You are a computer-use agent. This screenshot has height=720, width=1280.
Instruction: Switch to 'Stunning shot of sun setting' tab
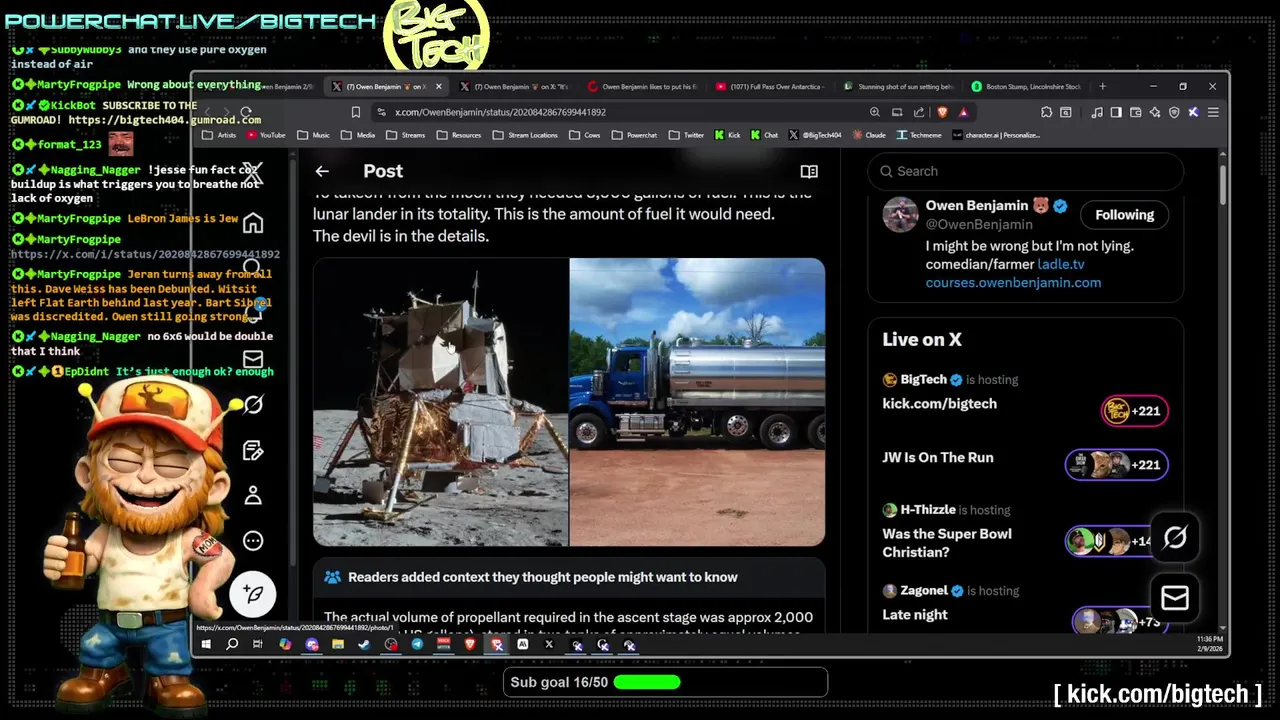pos(900,87)
